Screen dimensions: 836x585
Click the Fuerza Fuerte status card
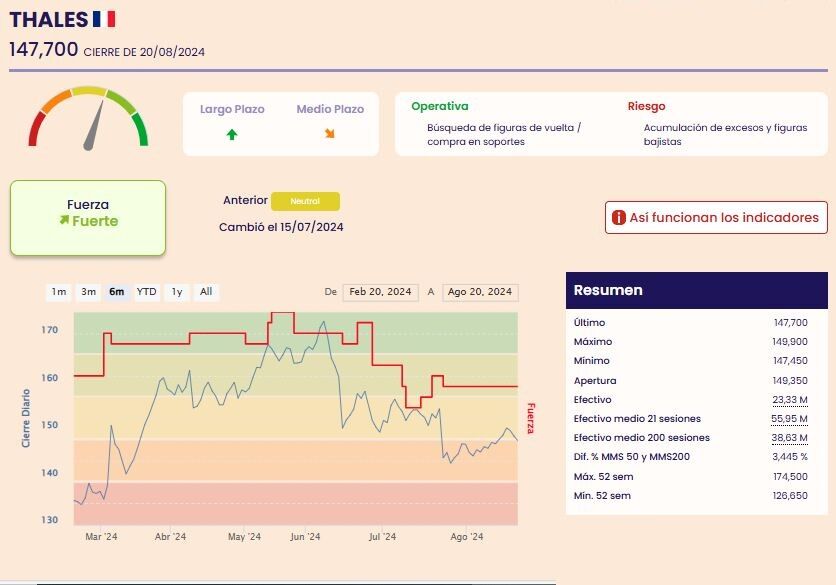coord(88,218)
